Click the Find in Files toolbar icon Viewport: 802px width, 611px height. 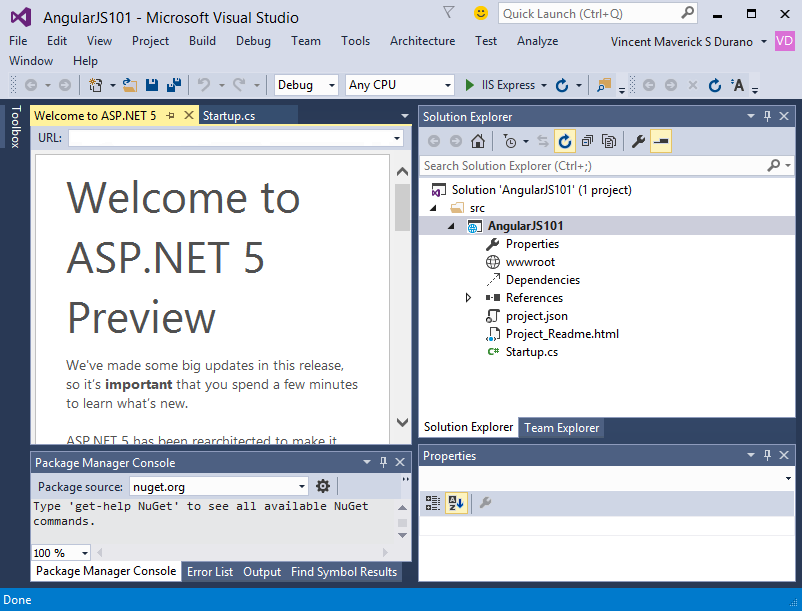click(604, 85)
